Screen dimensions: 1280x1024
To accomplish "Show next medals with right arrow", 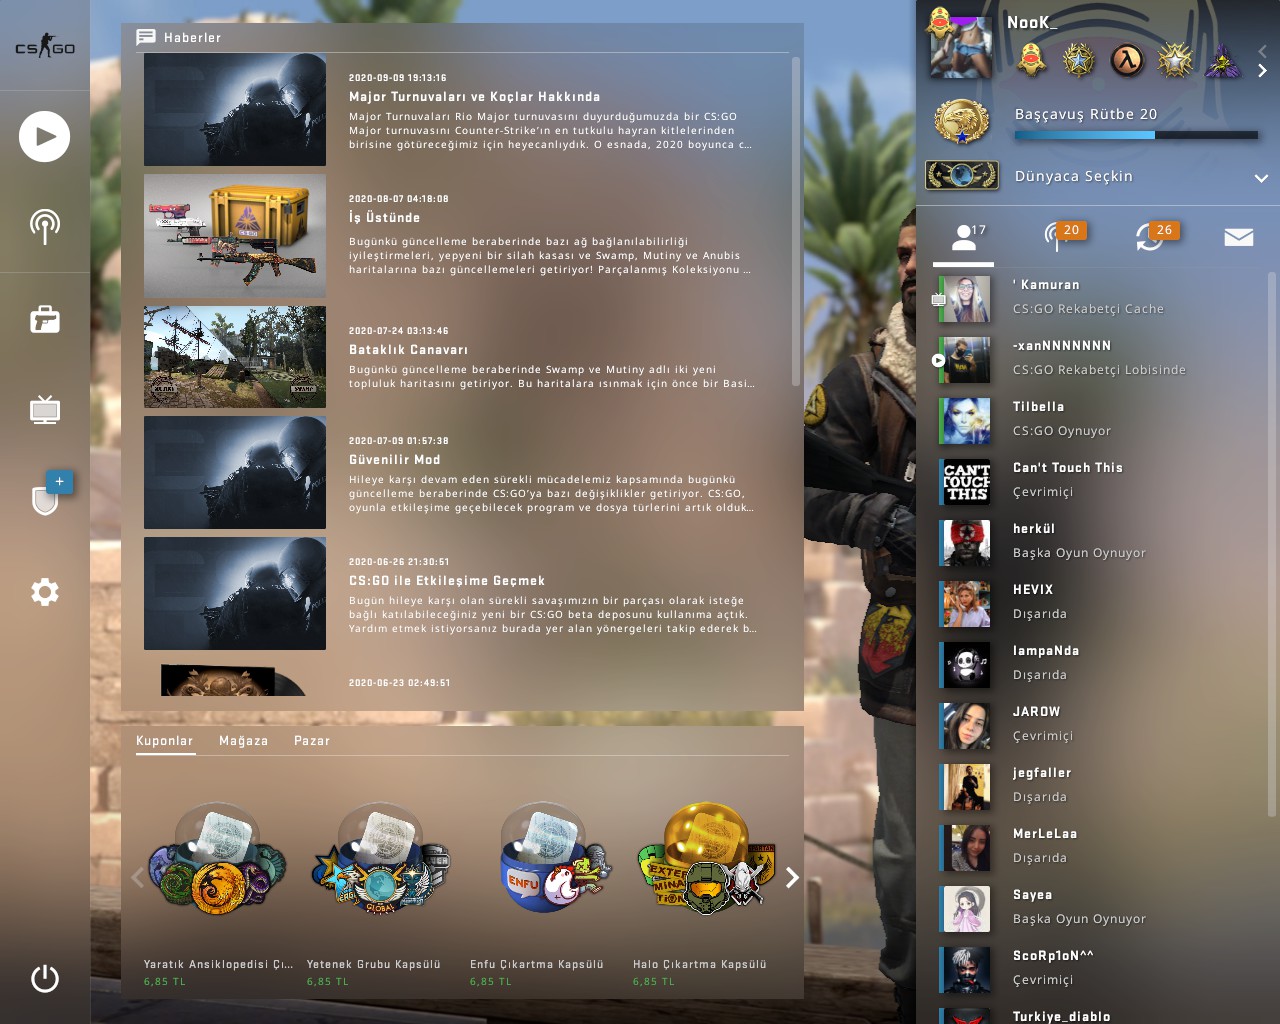I will click(1262, 70).
